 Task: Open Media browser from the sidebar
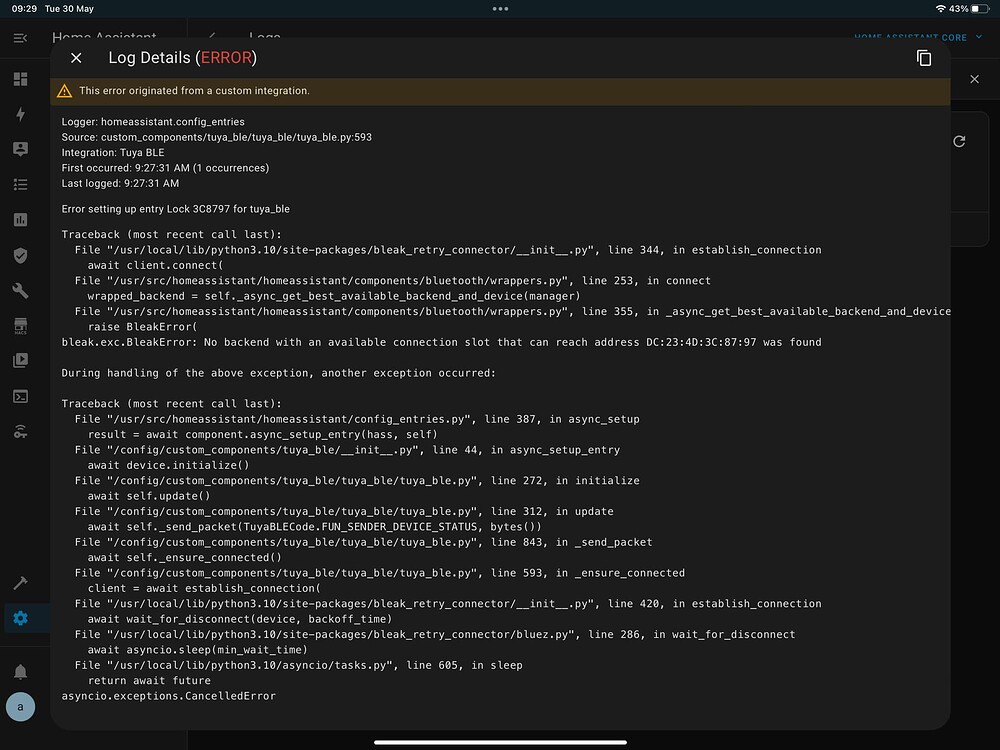[21, 360]
